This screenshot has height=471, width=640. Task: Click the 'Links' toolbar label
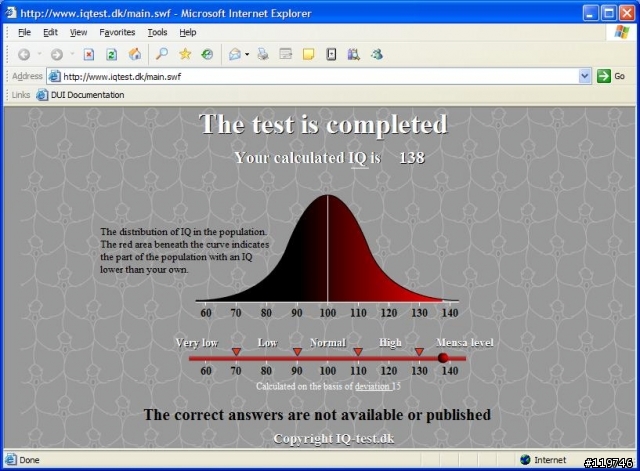tap(21, 95)
